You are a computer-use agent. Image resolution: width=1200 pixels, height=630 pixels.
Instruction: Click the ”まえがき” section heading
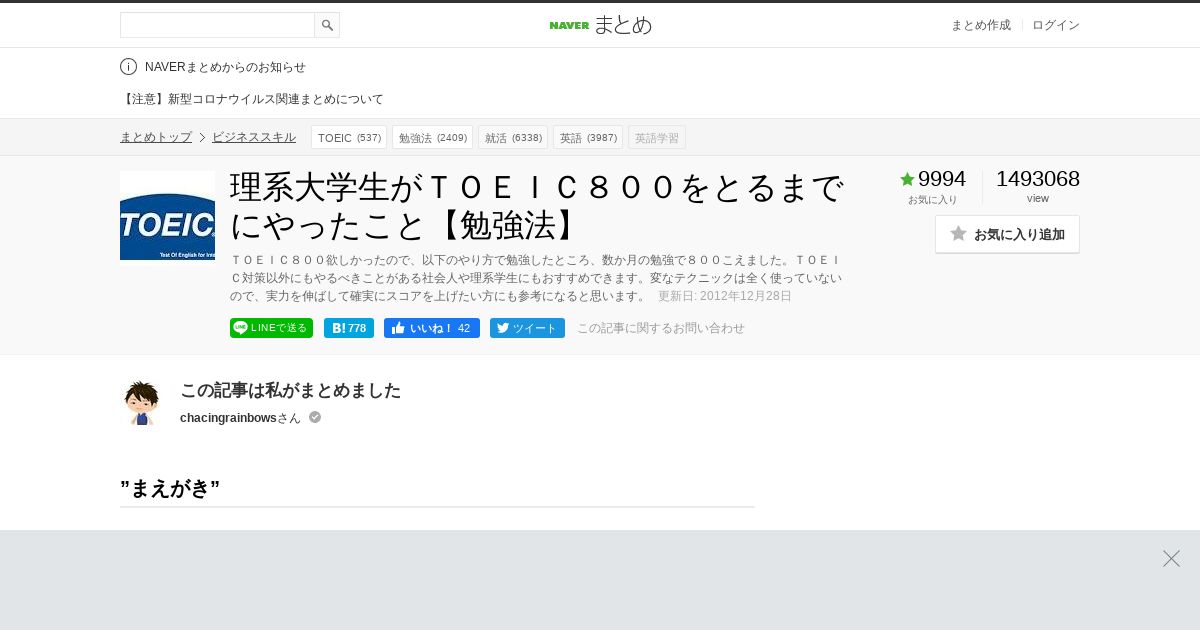click(170, 489)
